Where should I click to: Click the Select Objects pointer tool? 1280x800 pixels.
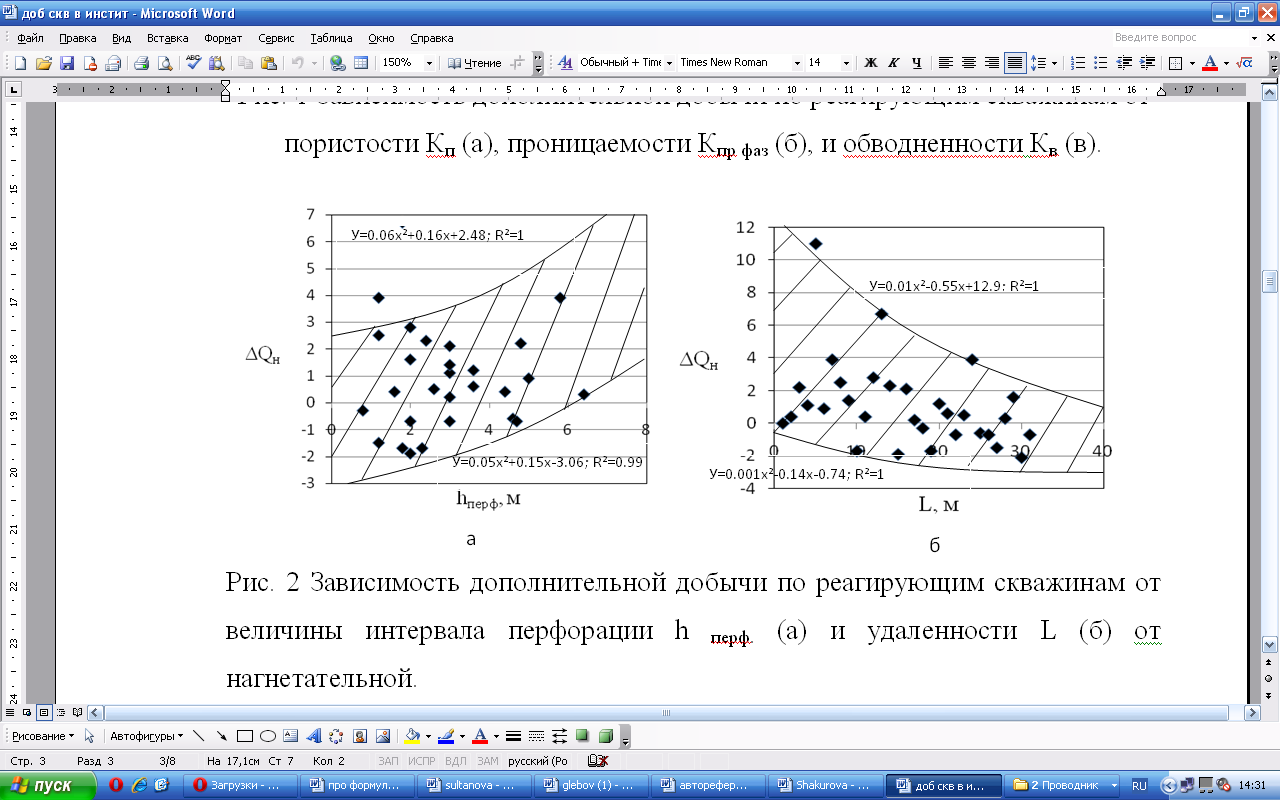[x=90, y=736]
